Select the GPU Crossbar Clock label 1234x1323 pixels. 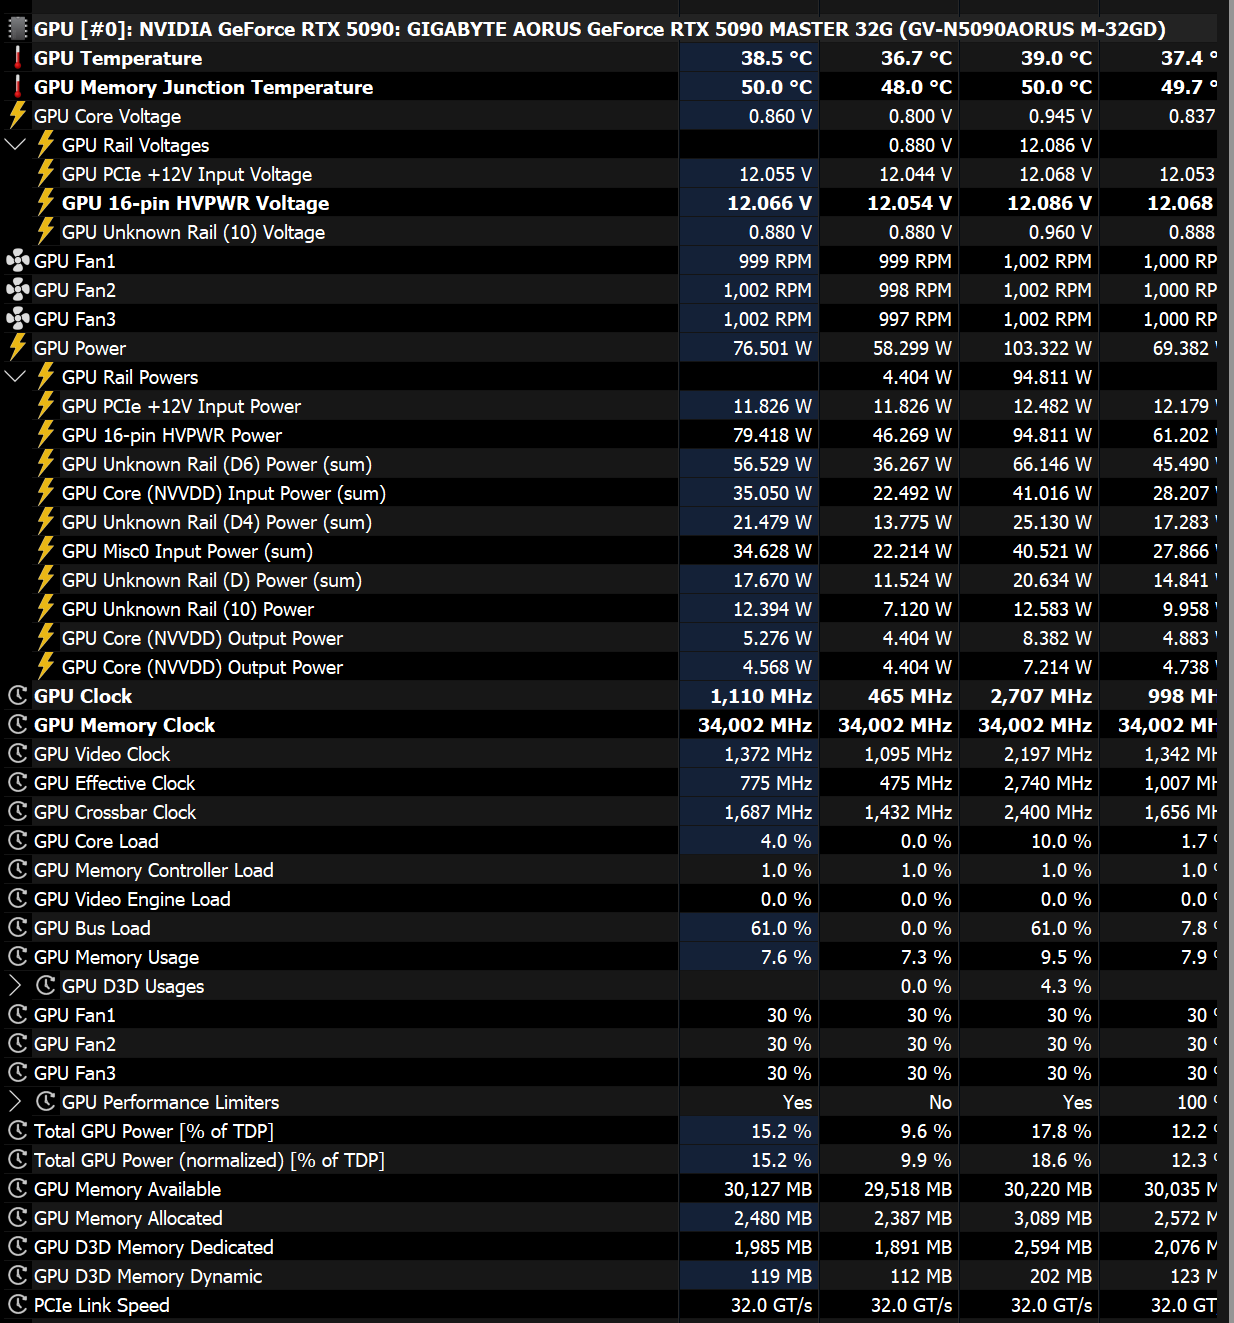click(x=115, y=812)
